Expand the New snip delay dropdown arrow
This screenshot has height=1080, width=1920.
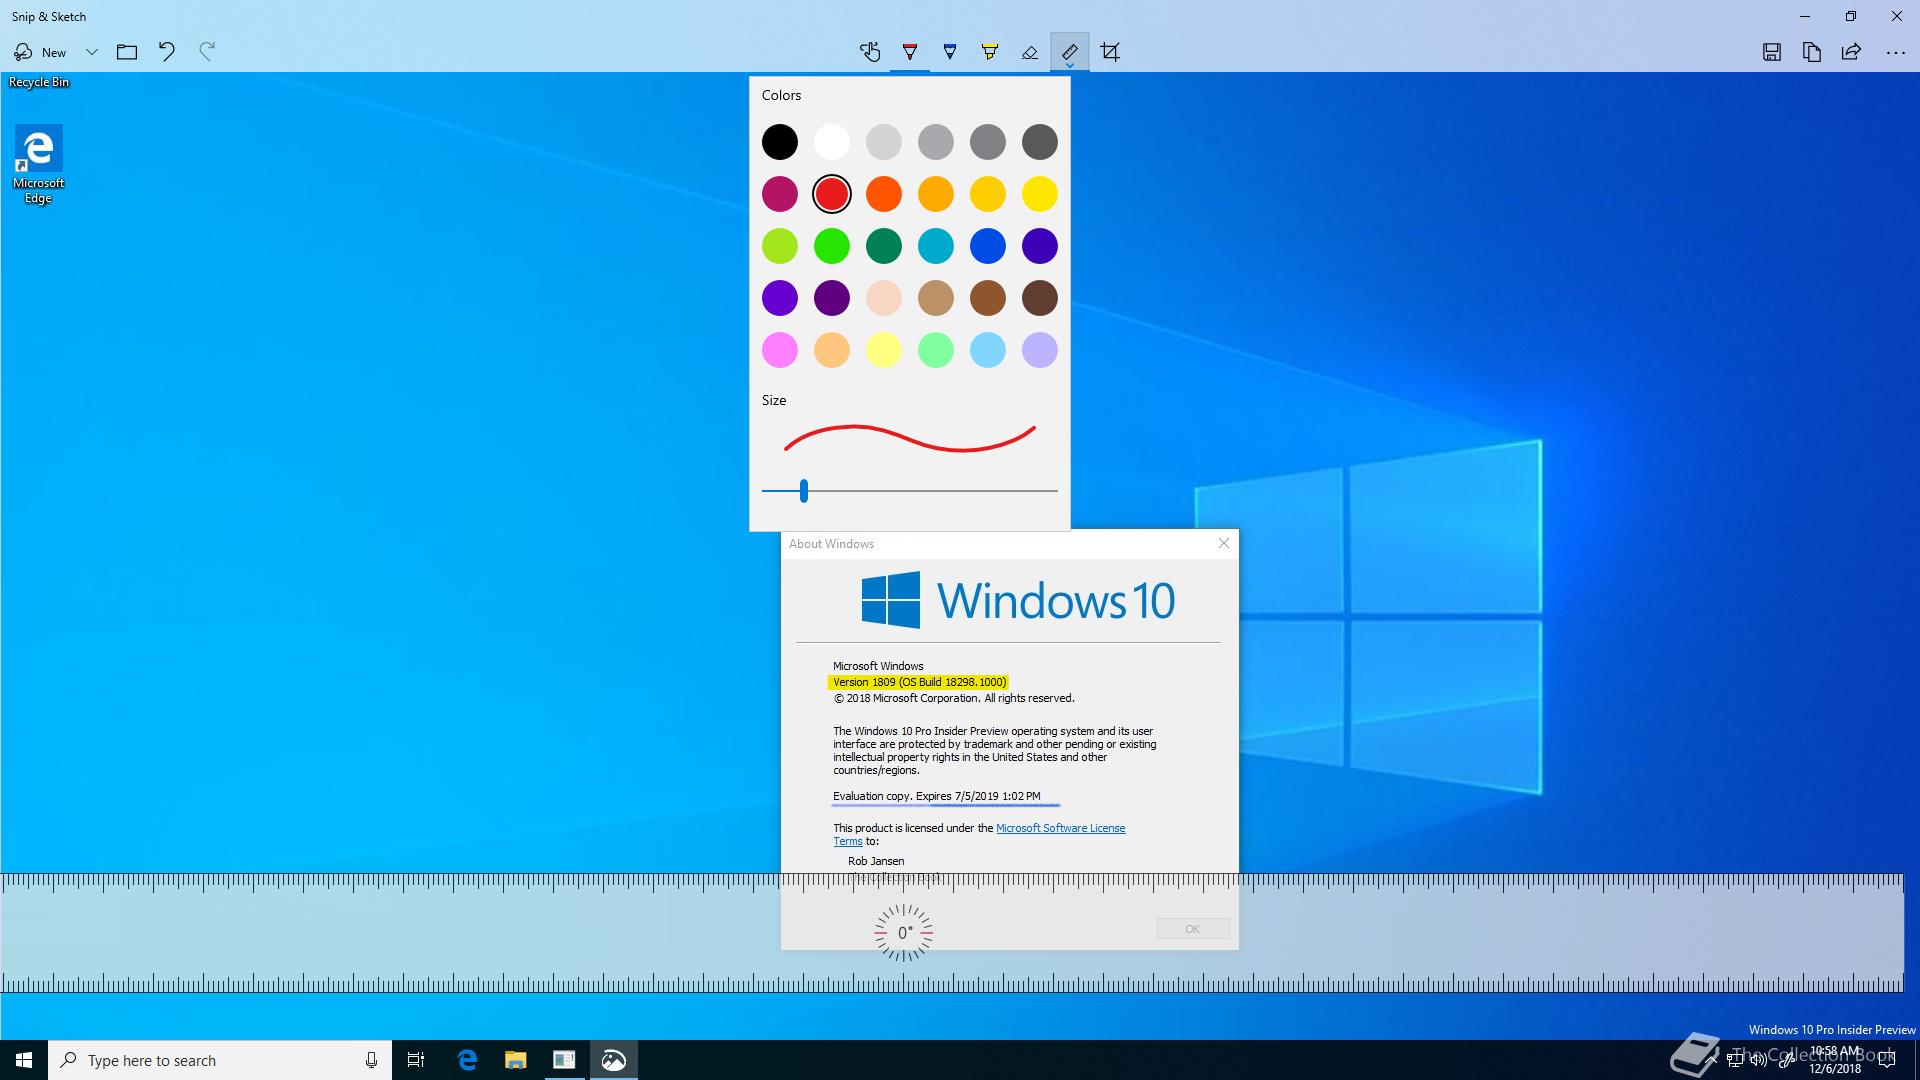(x=92, y=52)
